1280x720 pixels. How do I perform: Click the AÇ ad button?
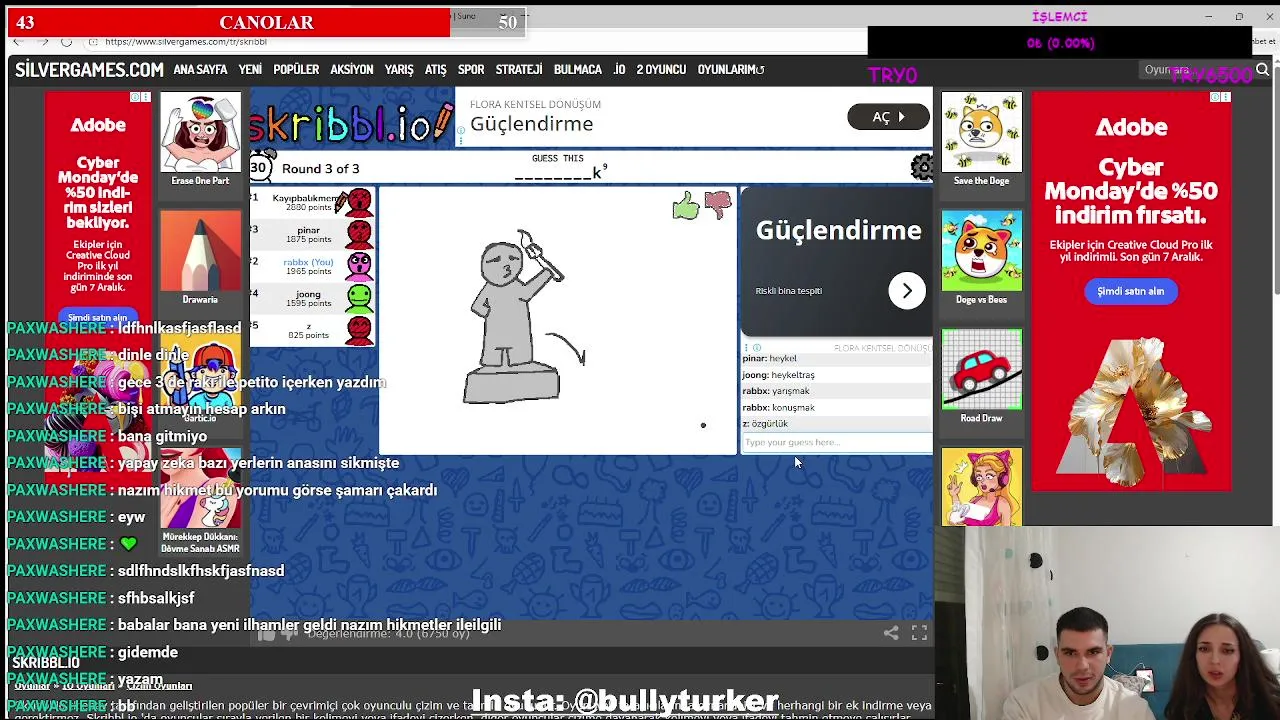[888, 117]
